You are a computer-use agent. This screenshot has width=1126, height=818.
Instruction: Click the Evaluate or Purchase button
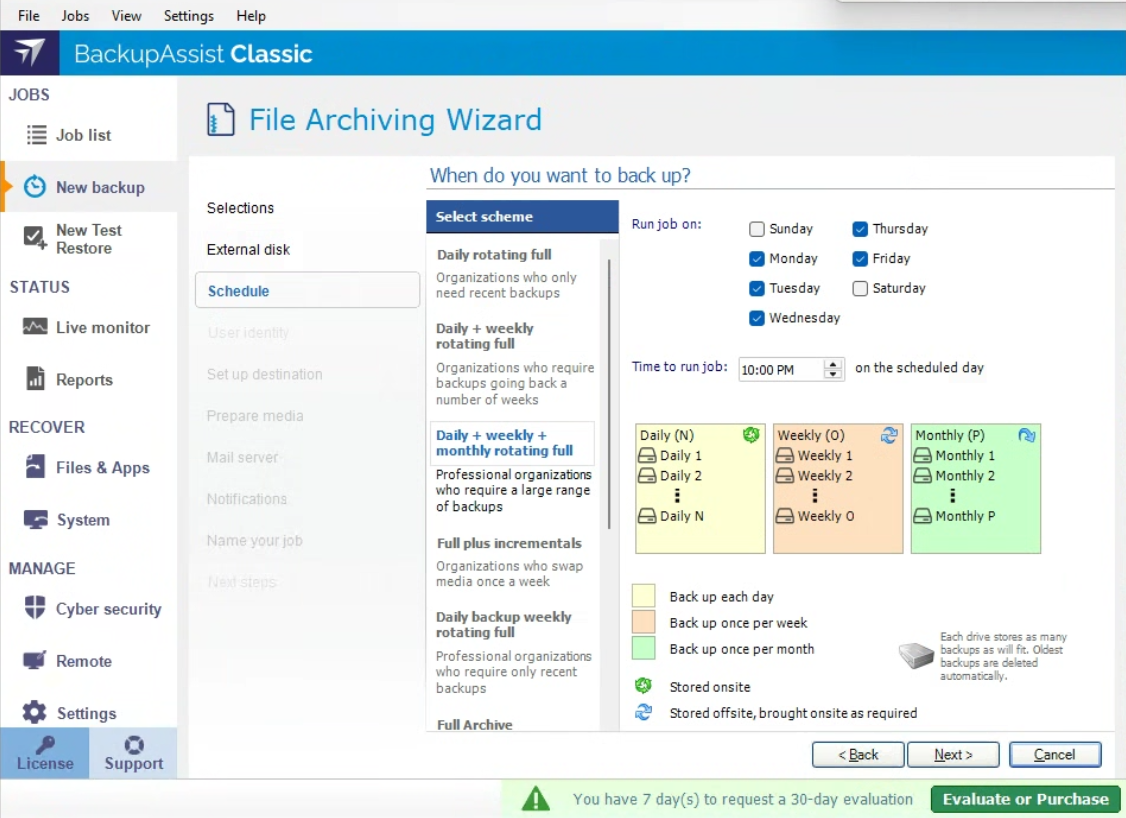1025,799
